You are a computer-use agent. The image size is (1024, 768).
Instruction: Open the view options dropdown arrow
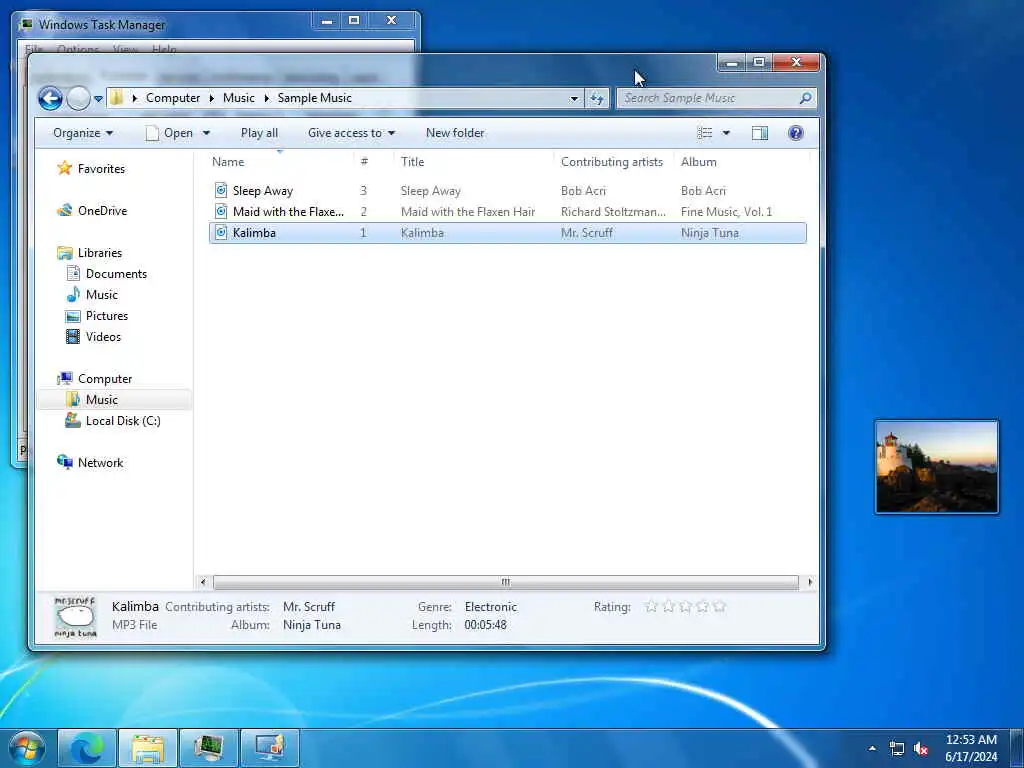tap(726, 133)
